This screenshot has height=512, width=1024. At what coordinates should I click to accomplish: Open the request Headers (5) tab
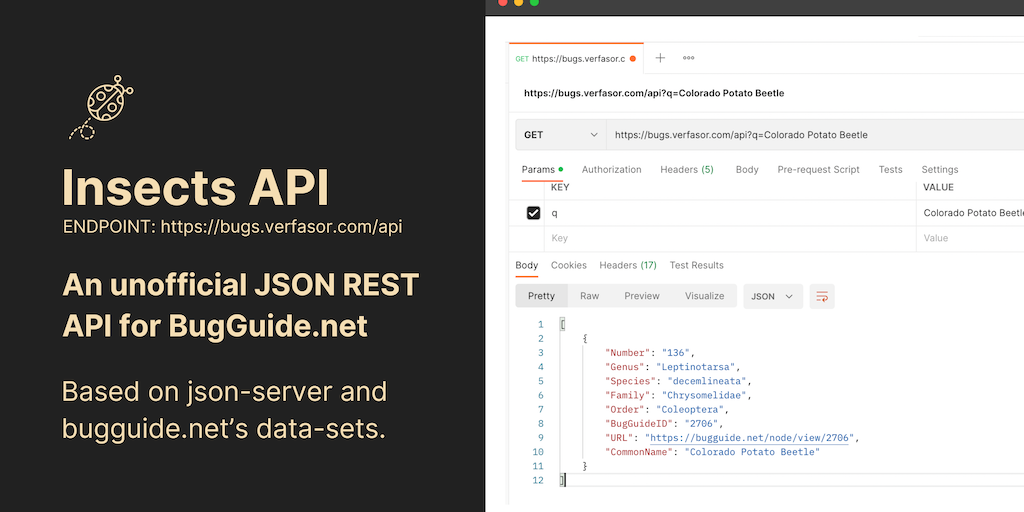(686, 170)
